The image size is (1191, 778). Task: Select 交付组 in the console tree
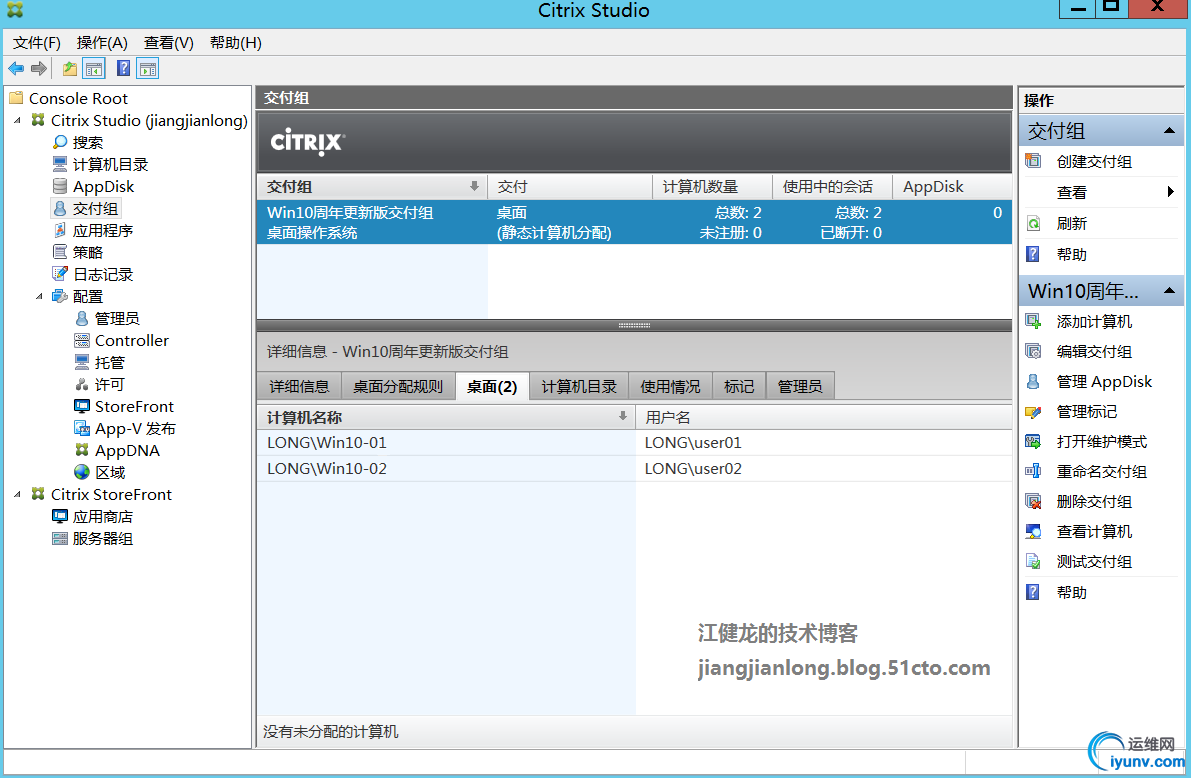tap(95, 208)
